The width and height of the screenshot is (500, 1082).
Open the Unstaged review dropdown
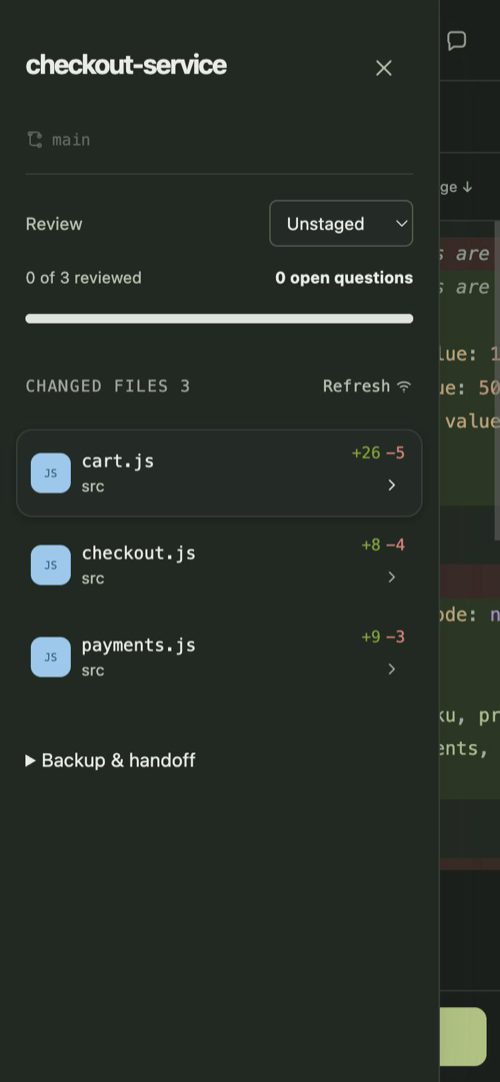(341, 224)
